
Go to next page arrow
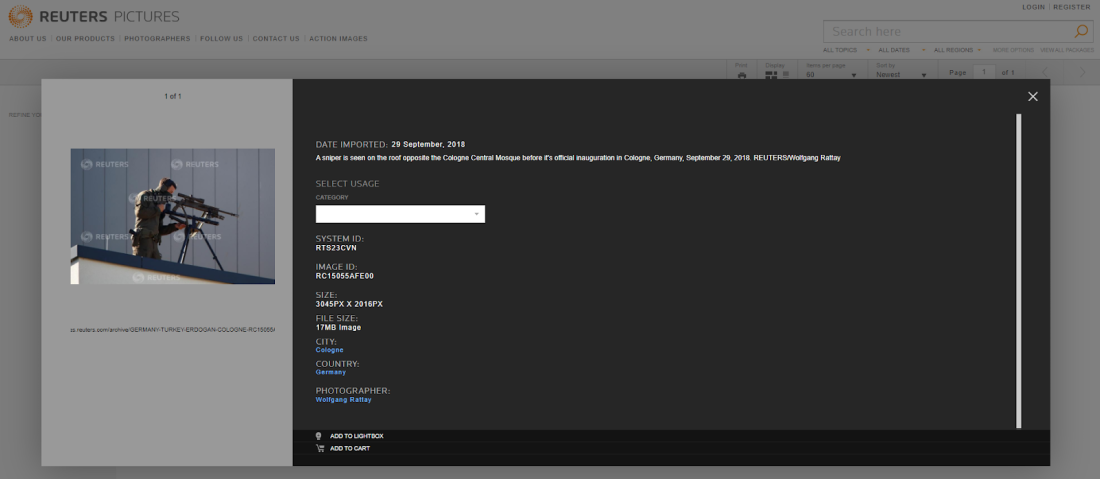(1083, 72)
